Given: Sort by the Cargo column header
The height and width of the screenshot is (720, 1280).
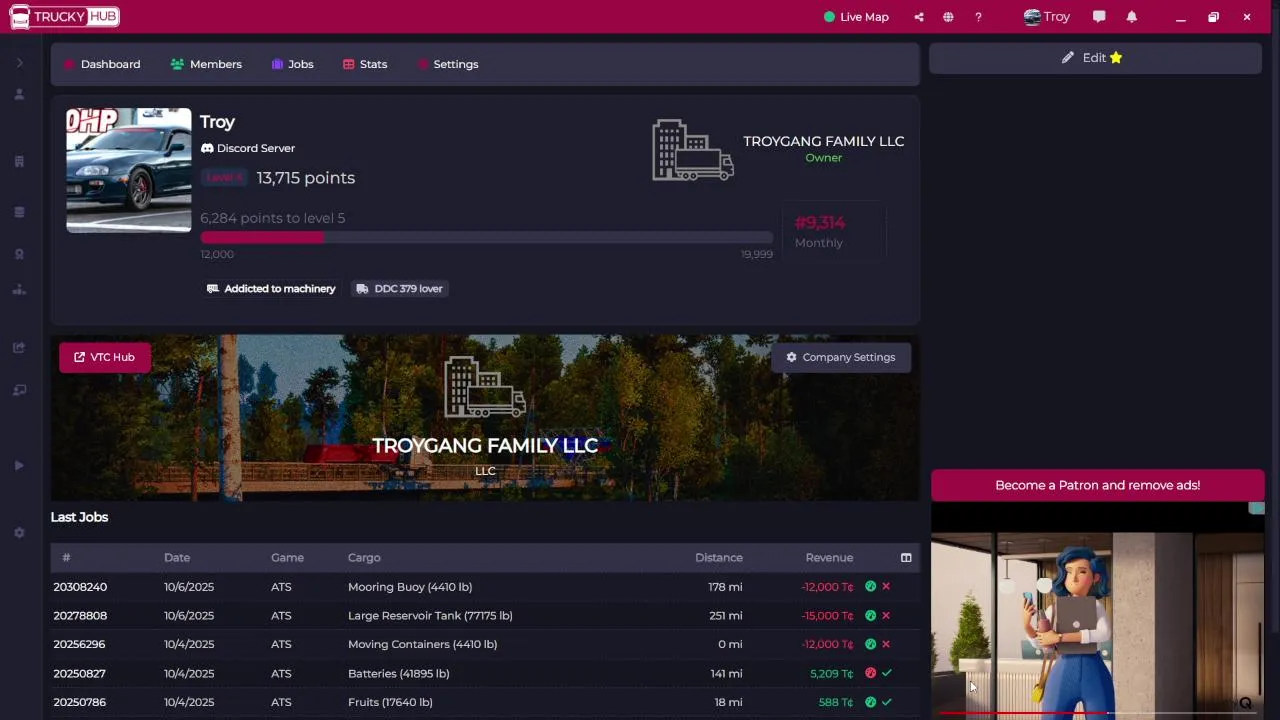Looking at the screenshot, I should (x=364, y=558).
